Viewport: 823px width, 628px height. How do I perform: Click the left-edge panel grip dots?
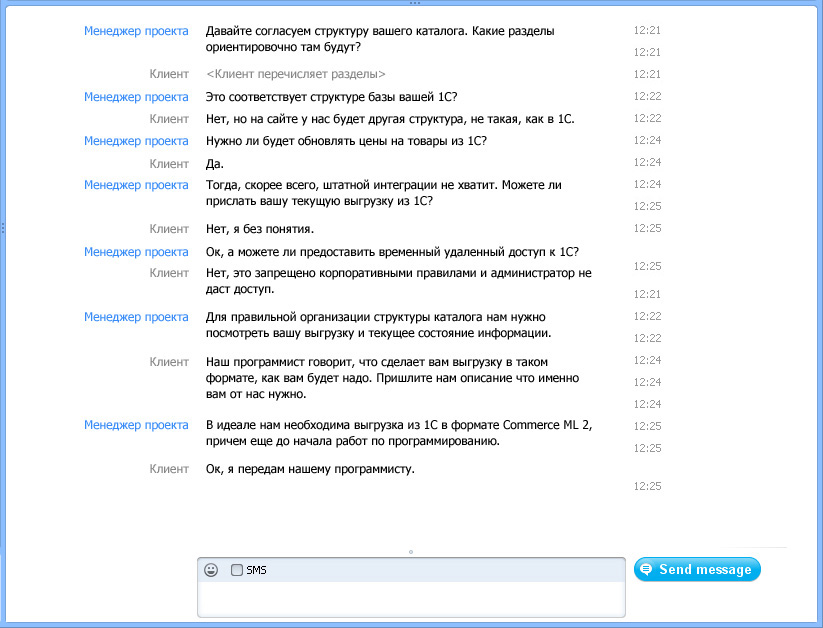(x=3, y=228)
